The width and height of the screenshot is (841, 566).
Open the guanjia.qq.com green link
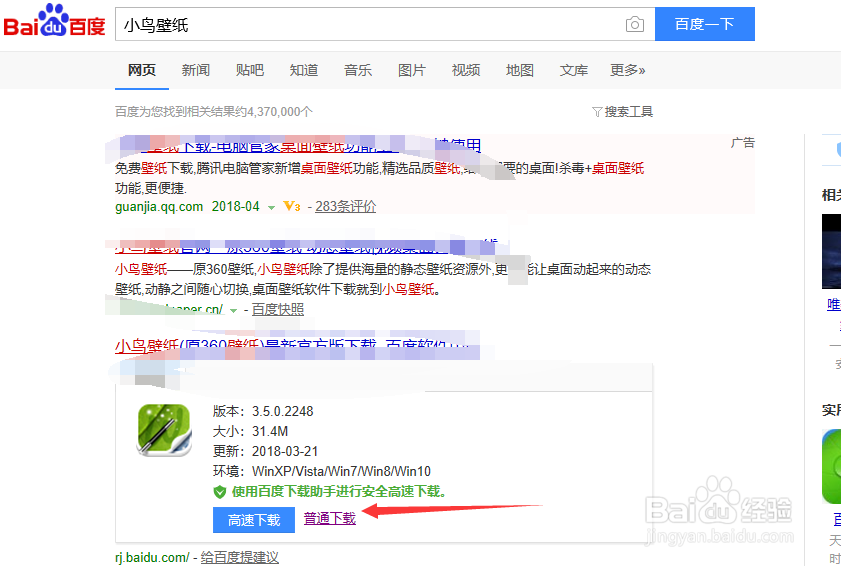159,207
